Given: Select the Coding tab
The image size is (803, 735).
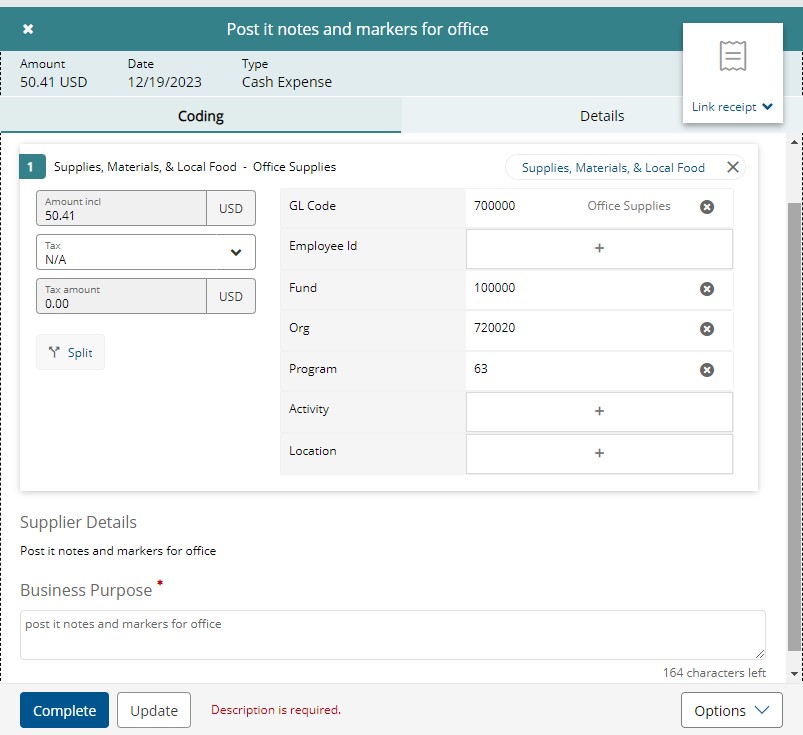Looking at the screenshot, I should 200,116.
